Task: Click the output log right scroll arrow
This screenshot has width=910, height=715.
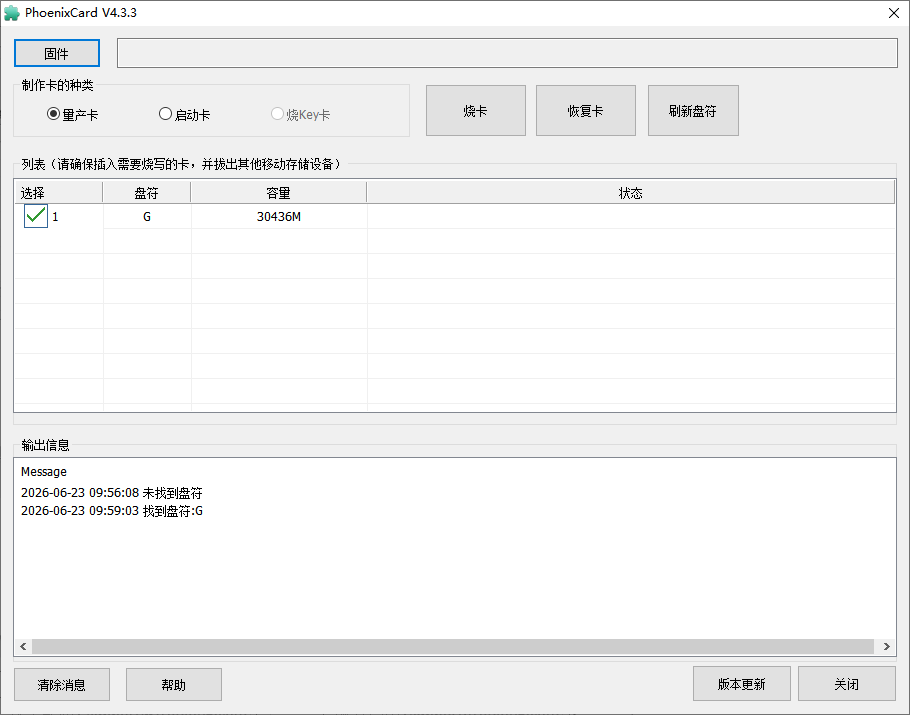Action: (x=886, y=647)
